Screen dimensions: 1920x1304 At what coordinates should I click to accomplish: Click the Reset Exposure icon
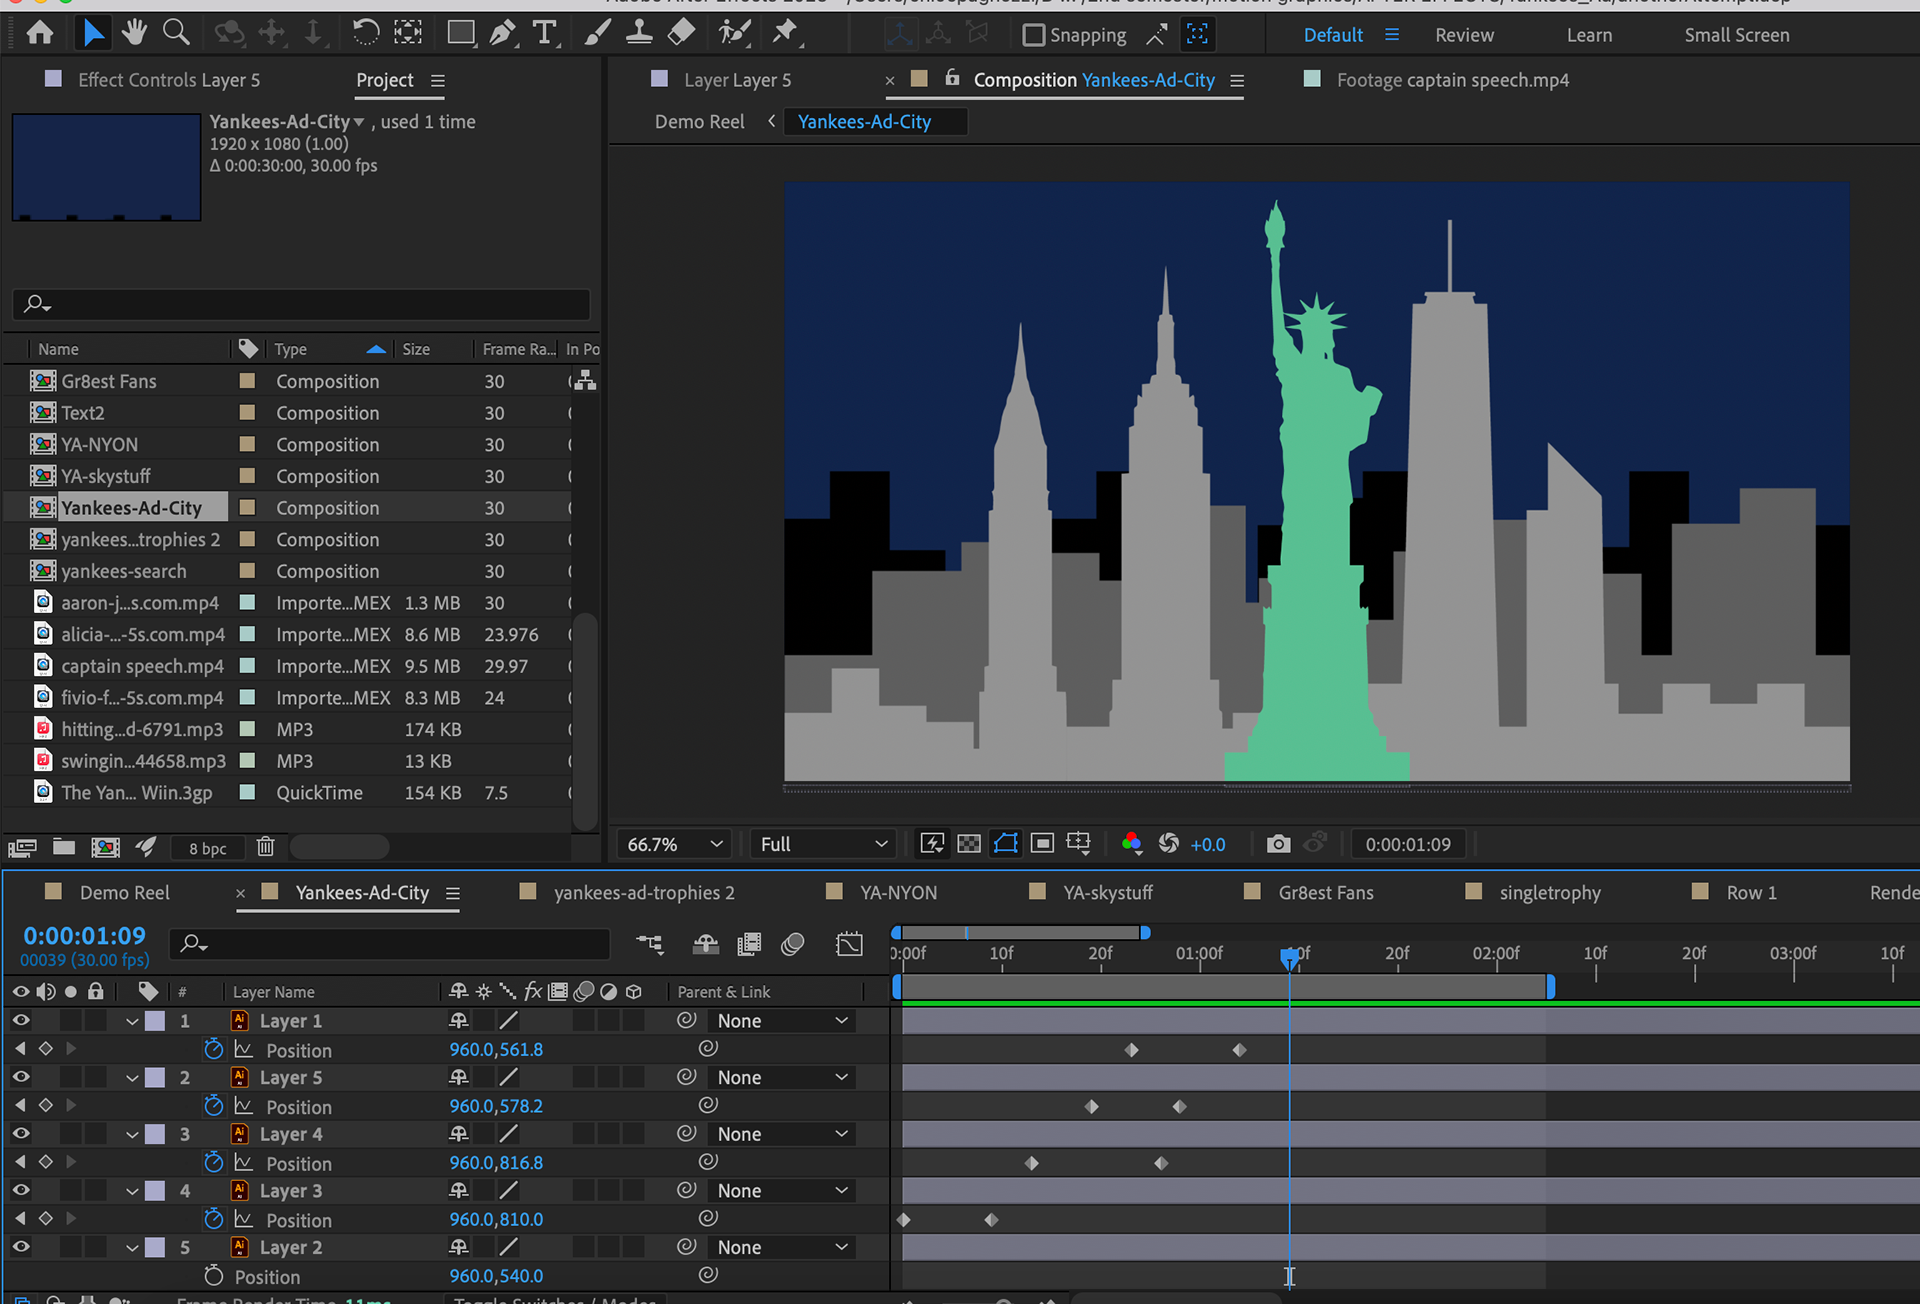(x=1168, y=843)
